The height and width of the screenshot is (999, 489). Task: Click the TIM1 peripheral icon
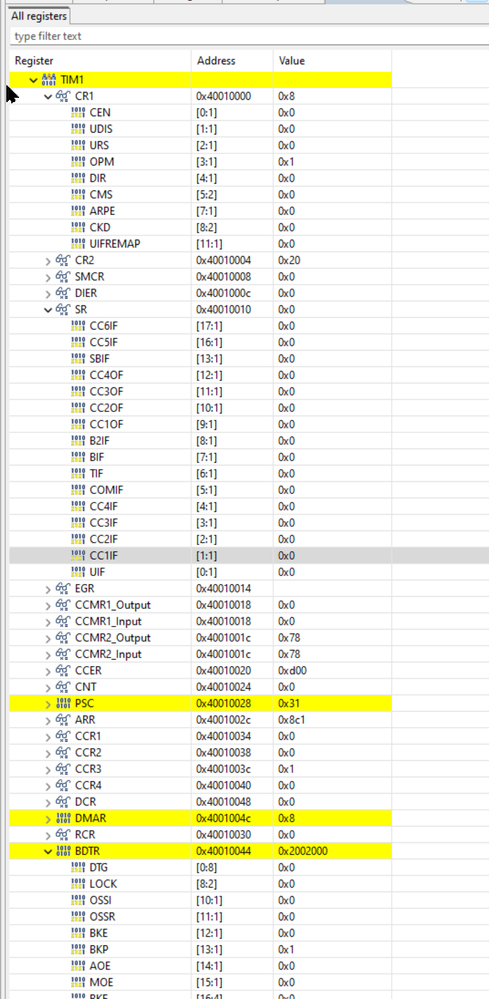pos(48,80)
